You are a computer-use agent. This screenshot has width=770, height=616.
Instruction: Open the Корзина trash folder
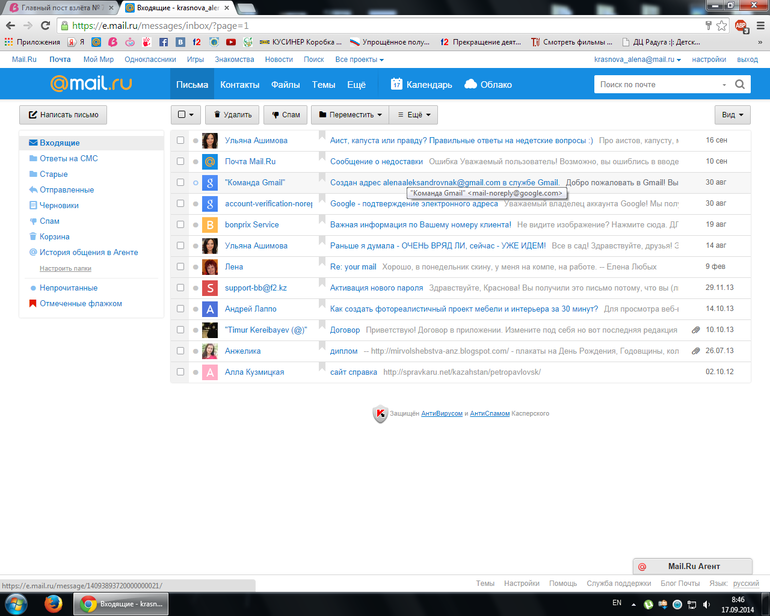[x=54, y=237]
